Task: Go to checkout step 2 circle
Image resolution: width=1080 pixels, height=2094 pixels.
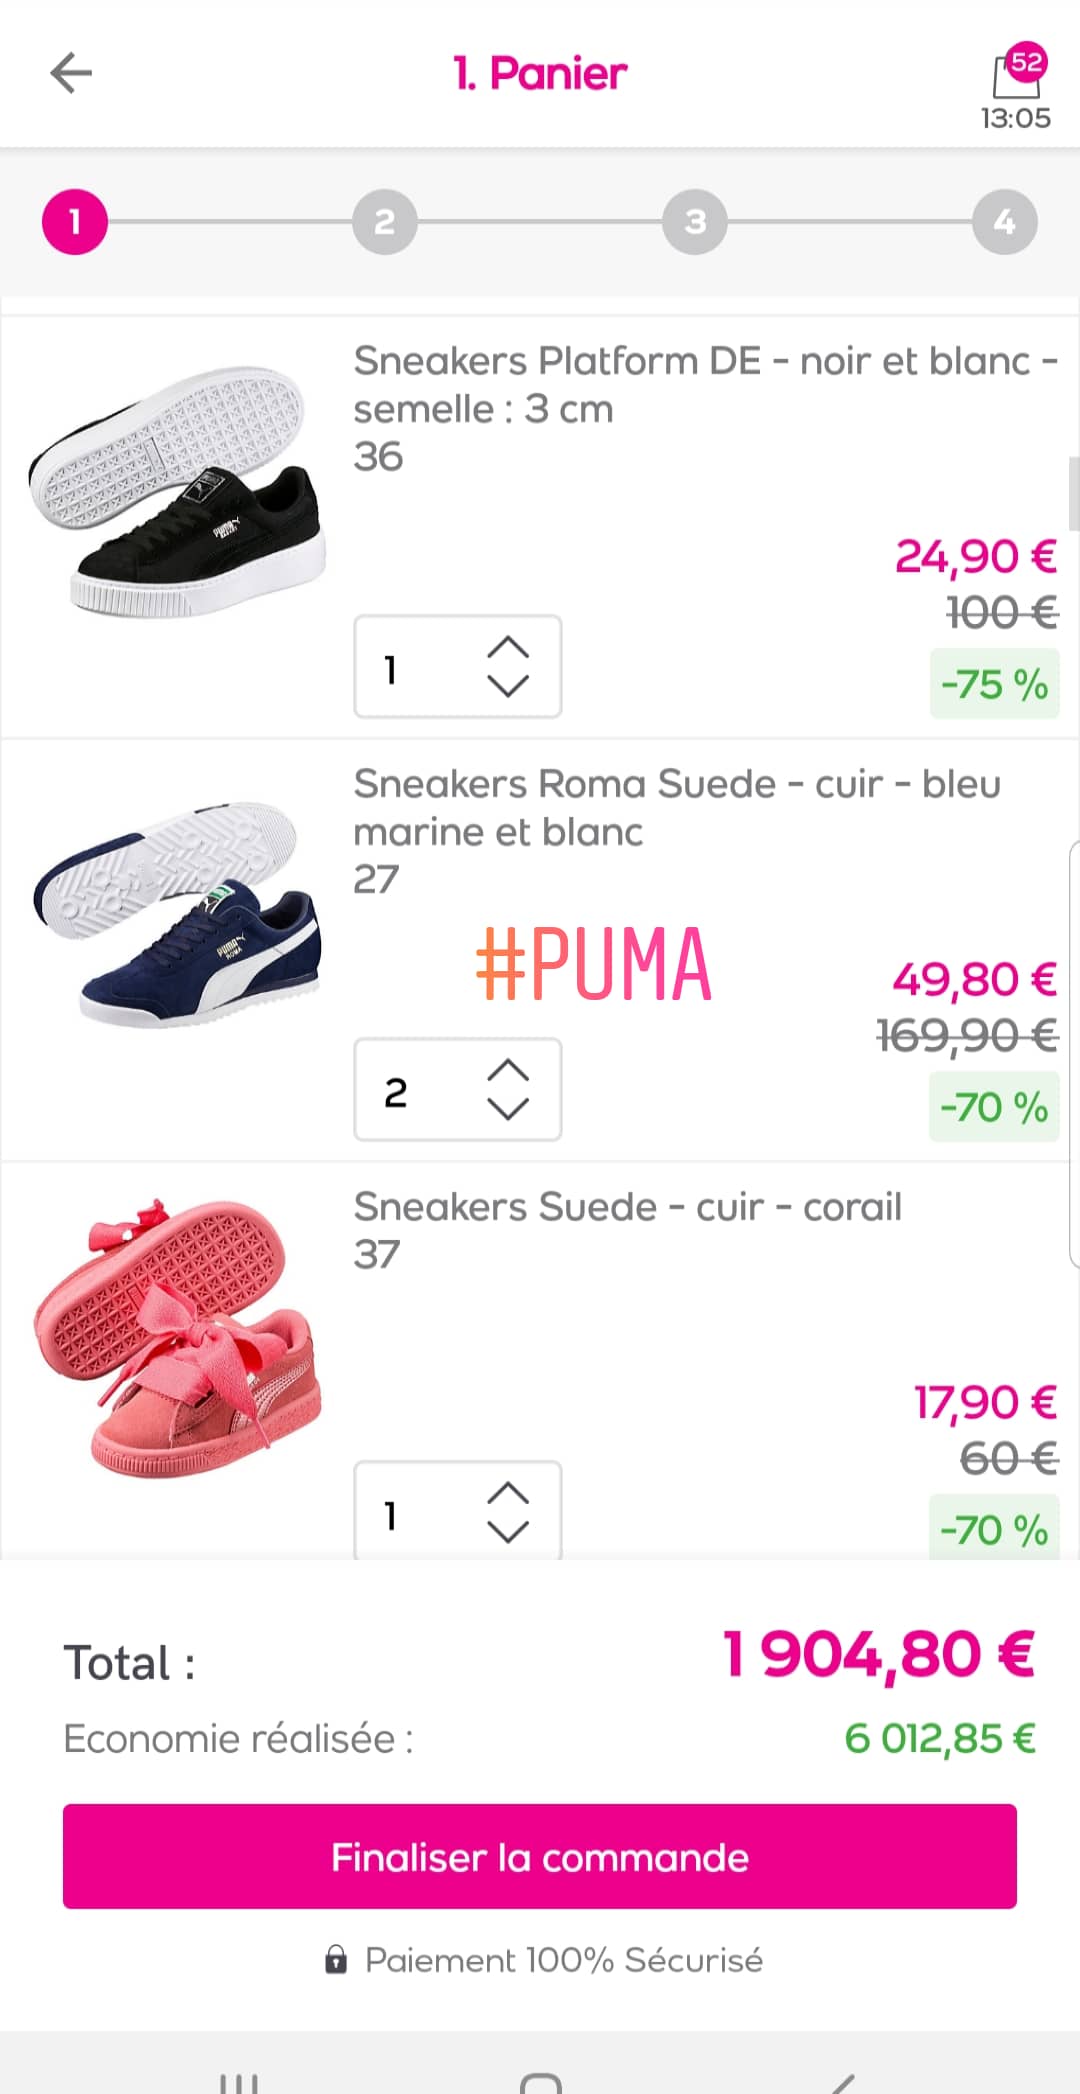Action: coord(384,221)
